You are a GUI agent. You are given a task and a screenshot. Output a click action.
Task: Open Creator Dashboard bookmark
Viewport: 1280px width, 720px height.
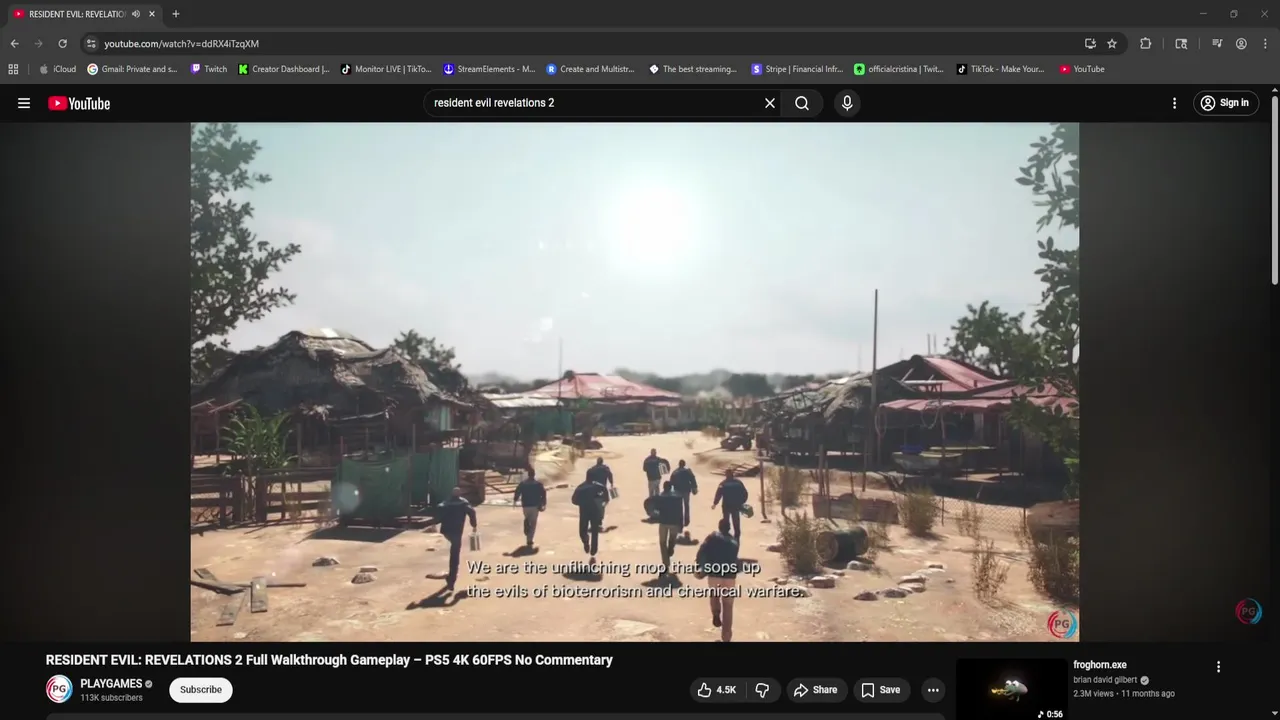pyautogui.click(x=284, y=69)
